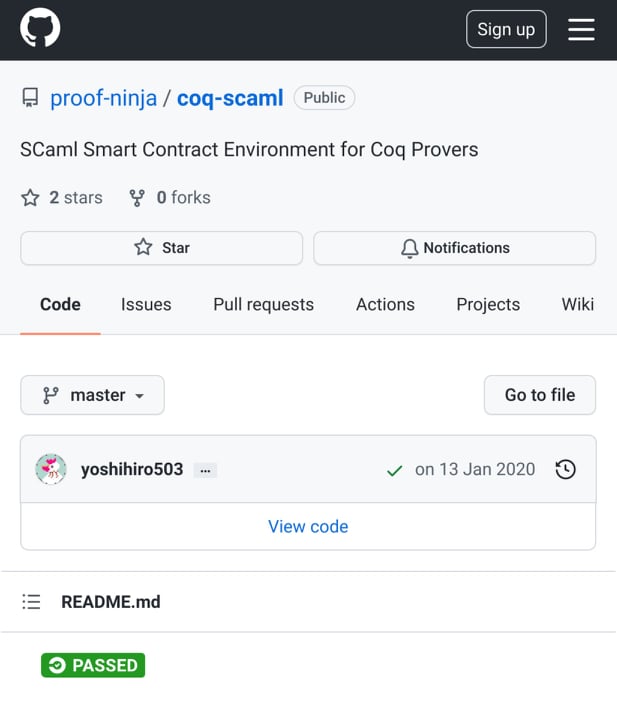The height and width of the screenshot is (721, 617).
Task: Click the forks count icon
Action: point(137,198)
